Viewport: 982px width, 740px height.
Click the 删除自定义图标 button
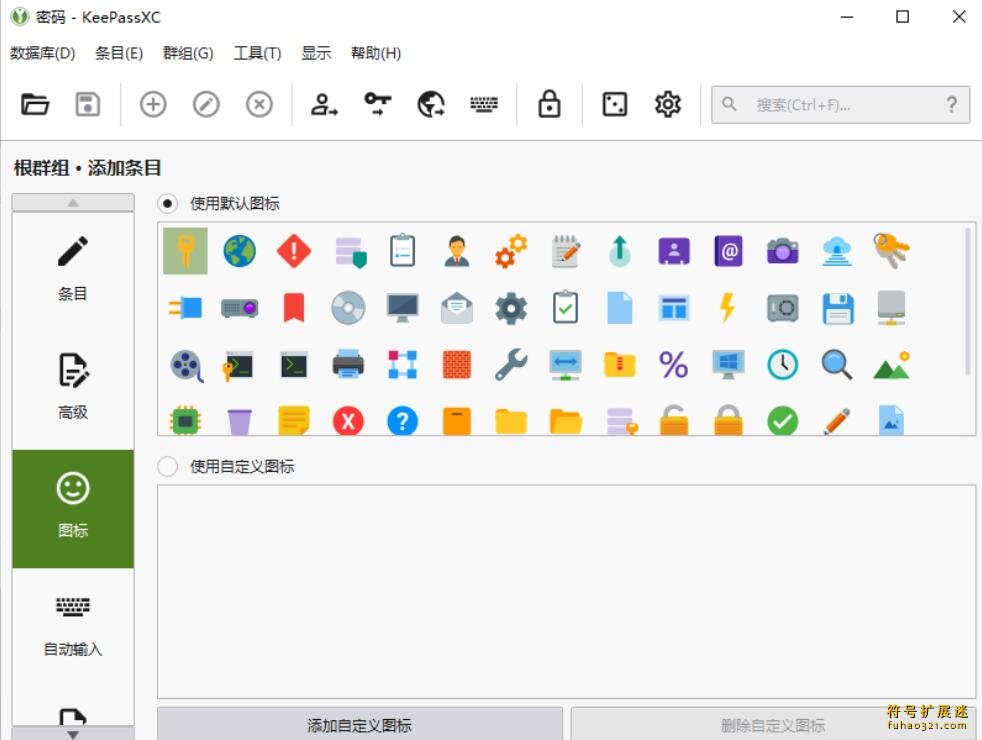pos(773,725)
